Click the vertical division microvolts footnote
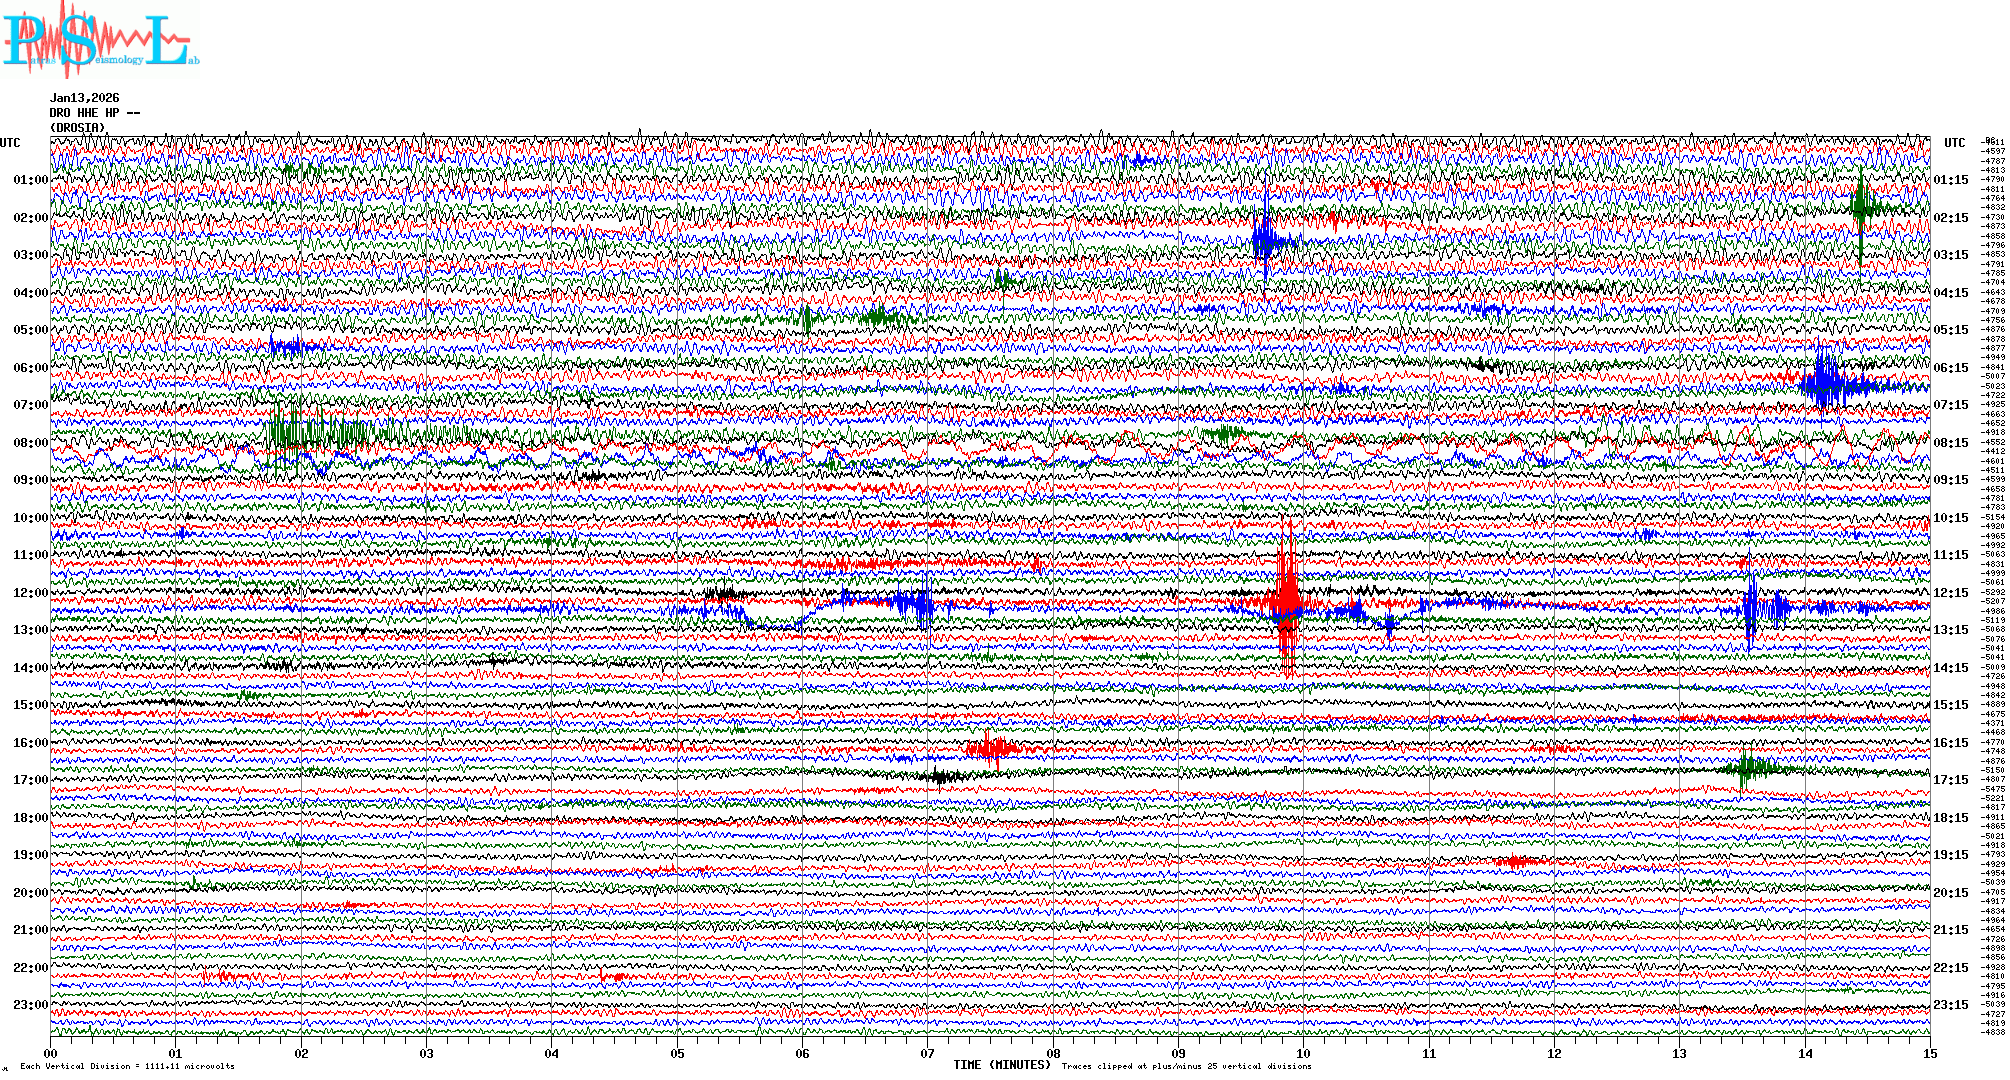The image size is (2010, 1080). click(x=127, y=1066)
